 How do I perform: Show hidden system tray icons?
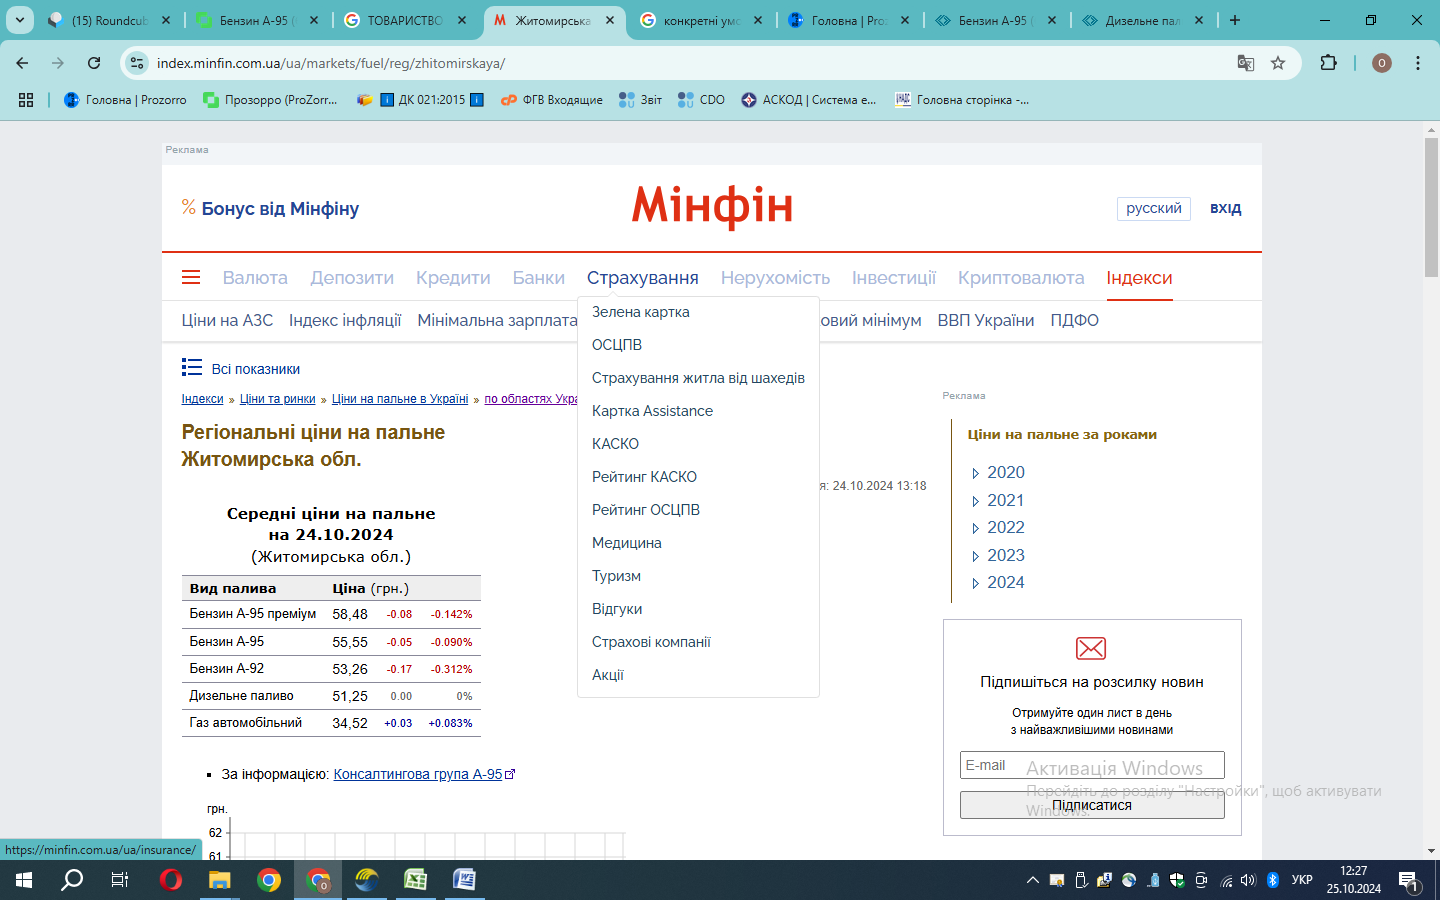click(1033, 880)
